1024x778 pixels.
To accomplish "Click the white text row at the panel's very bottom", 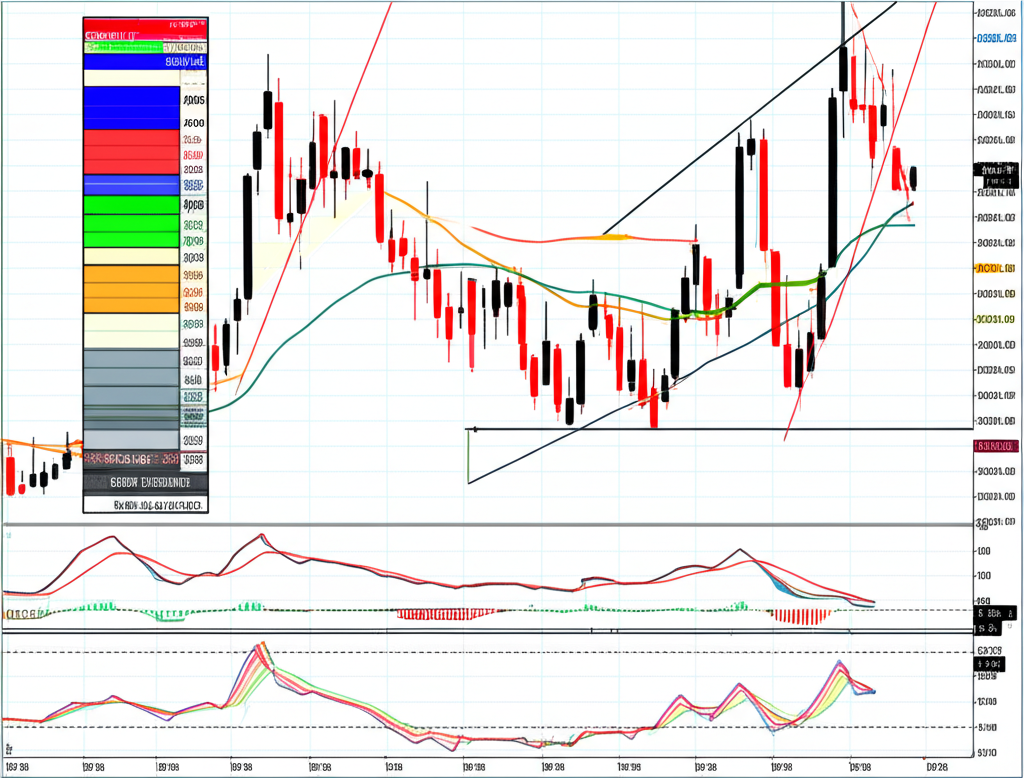I will (x=145, y=506).
